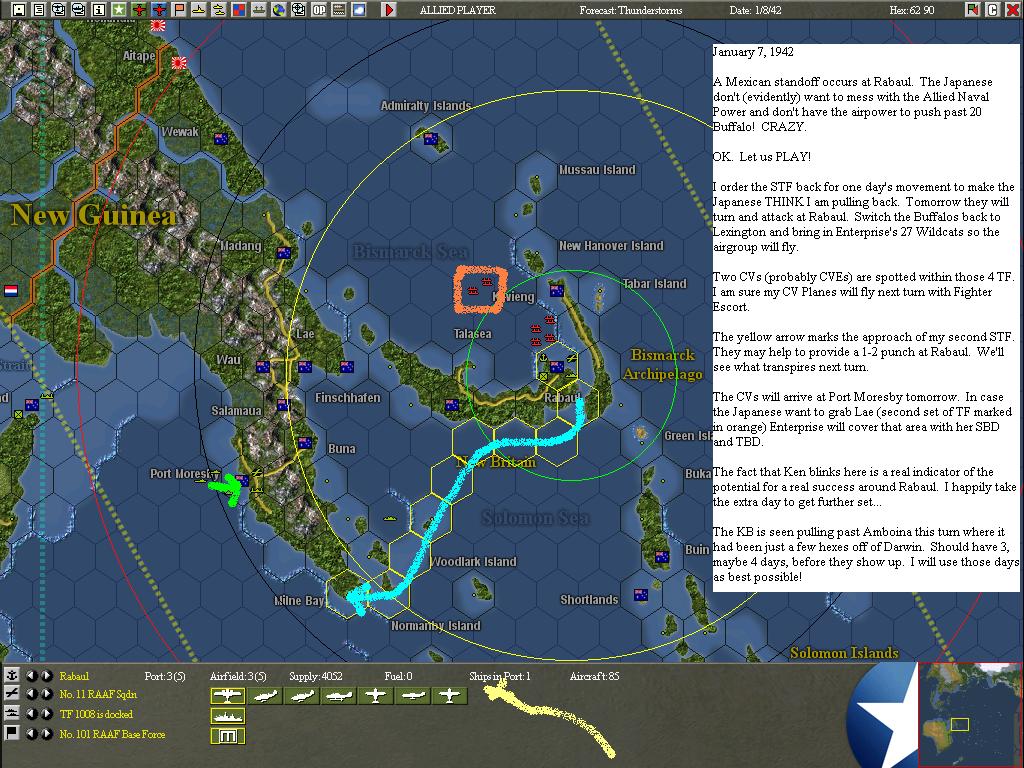Click the red plane on blue icon
This screenshot has width=1024, height=768.
coord(159,10)
